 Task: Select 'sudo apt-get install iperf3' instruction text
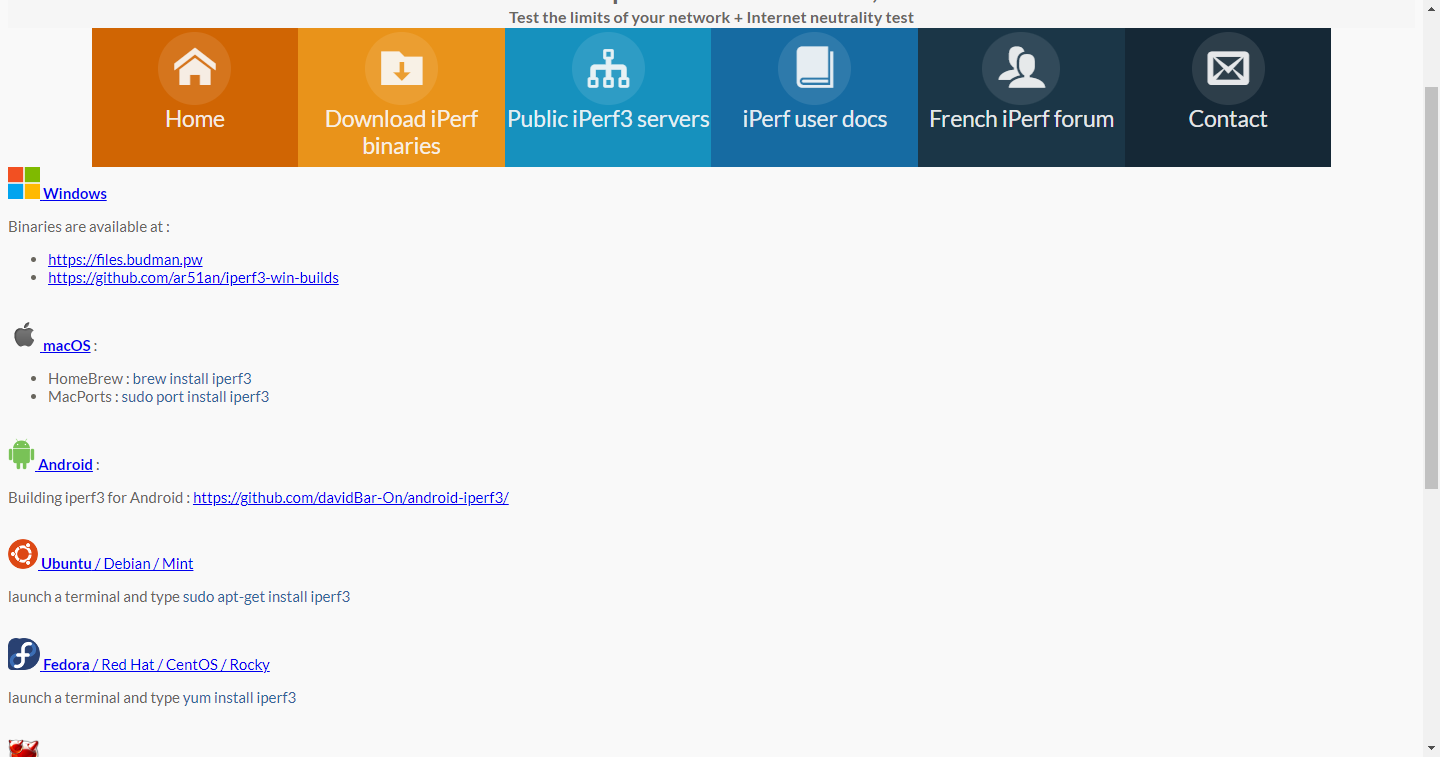click(x=266, y=597)
